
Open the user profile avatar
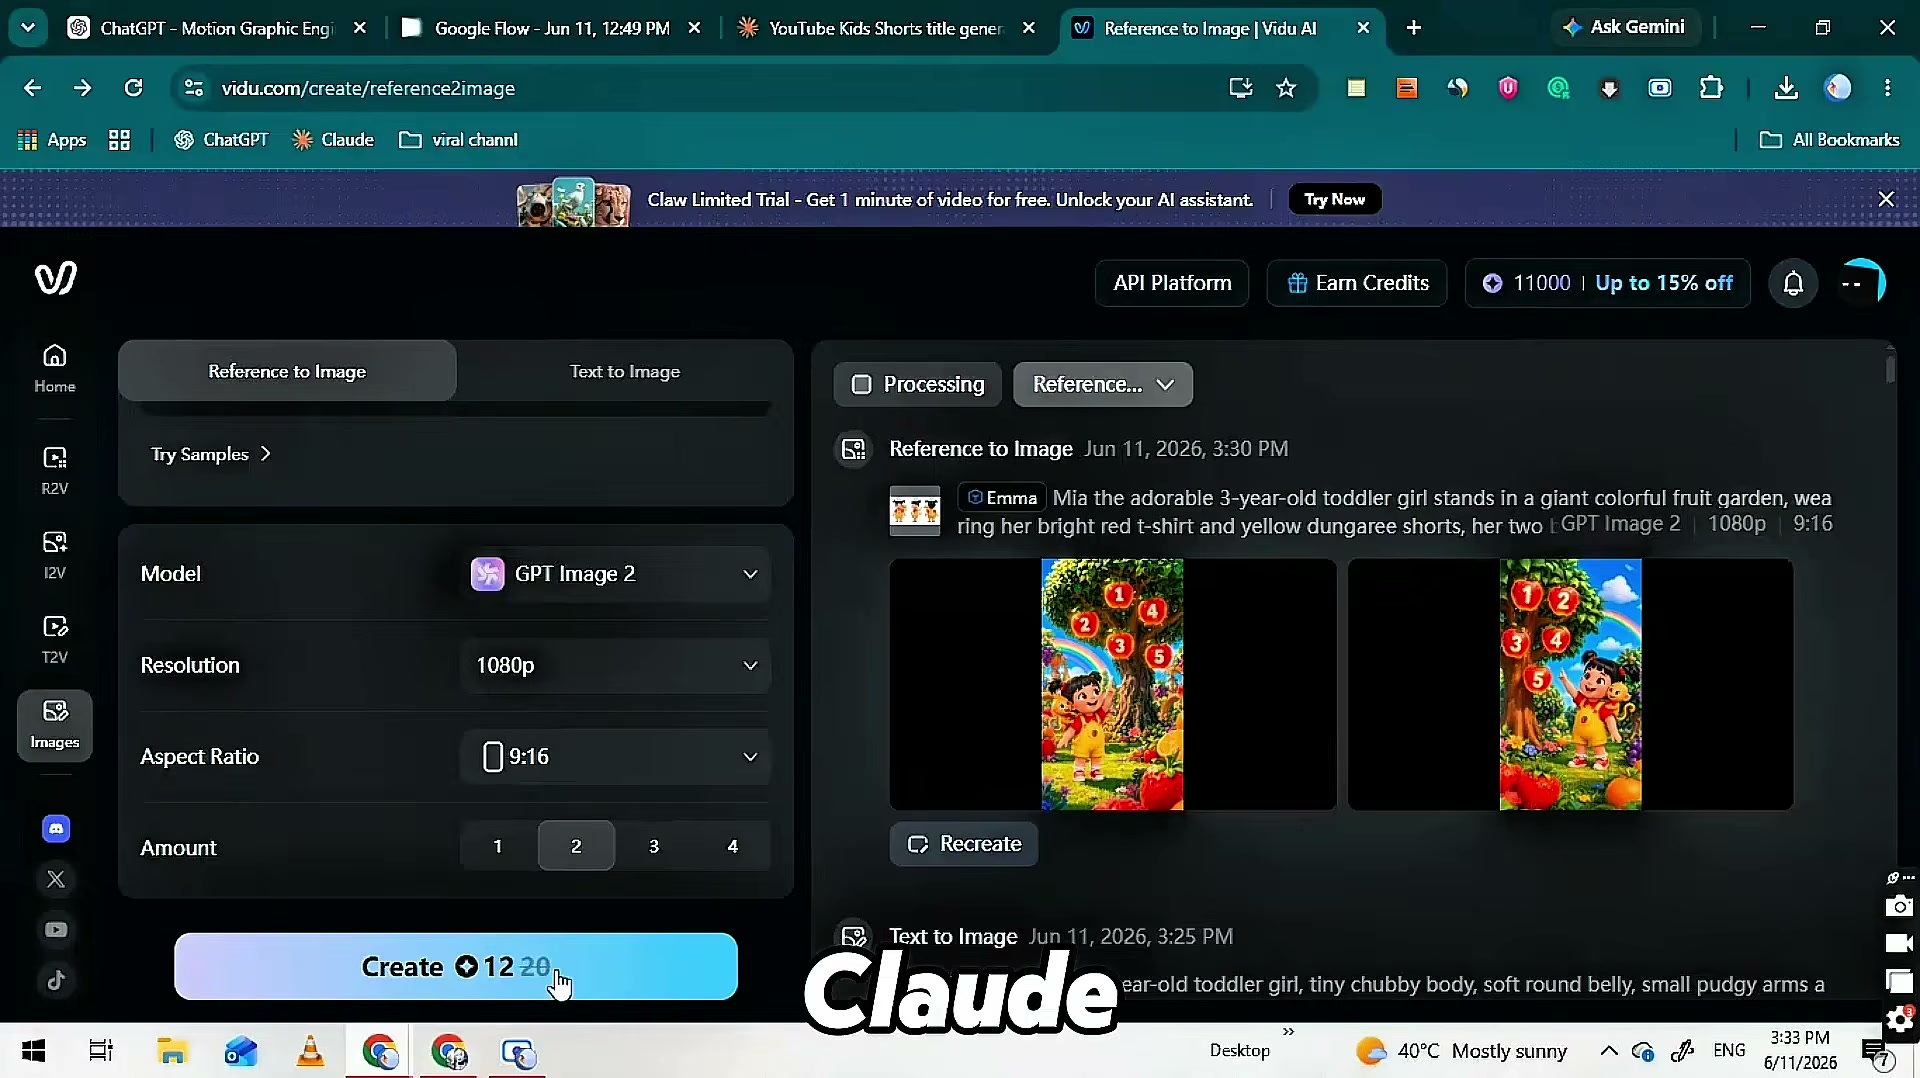(x=1863, y=283)
